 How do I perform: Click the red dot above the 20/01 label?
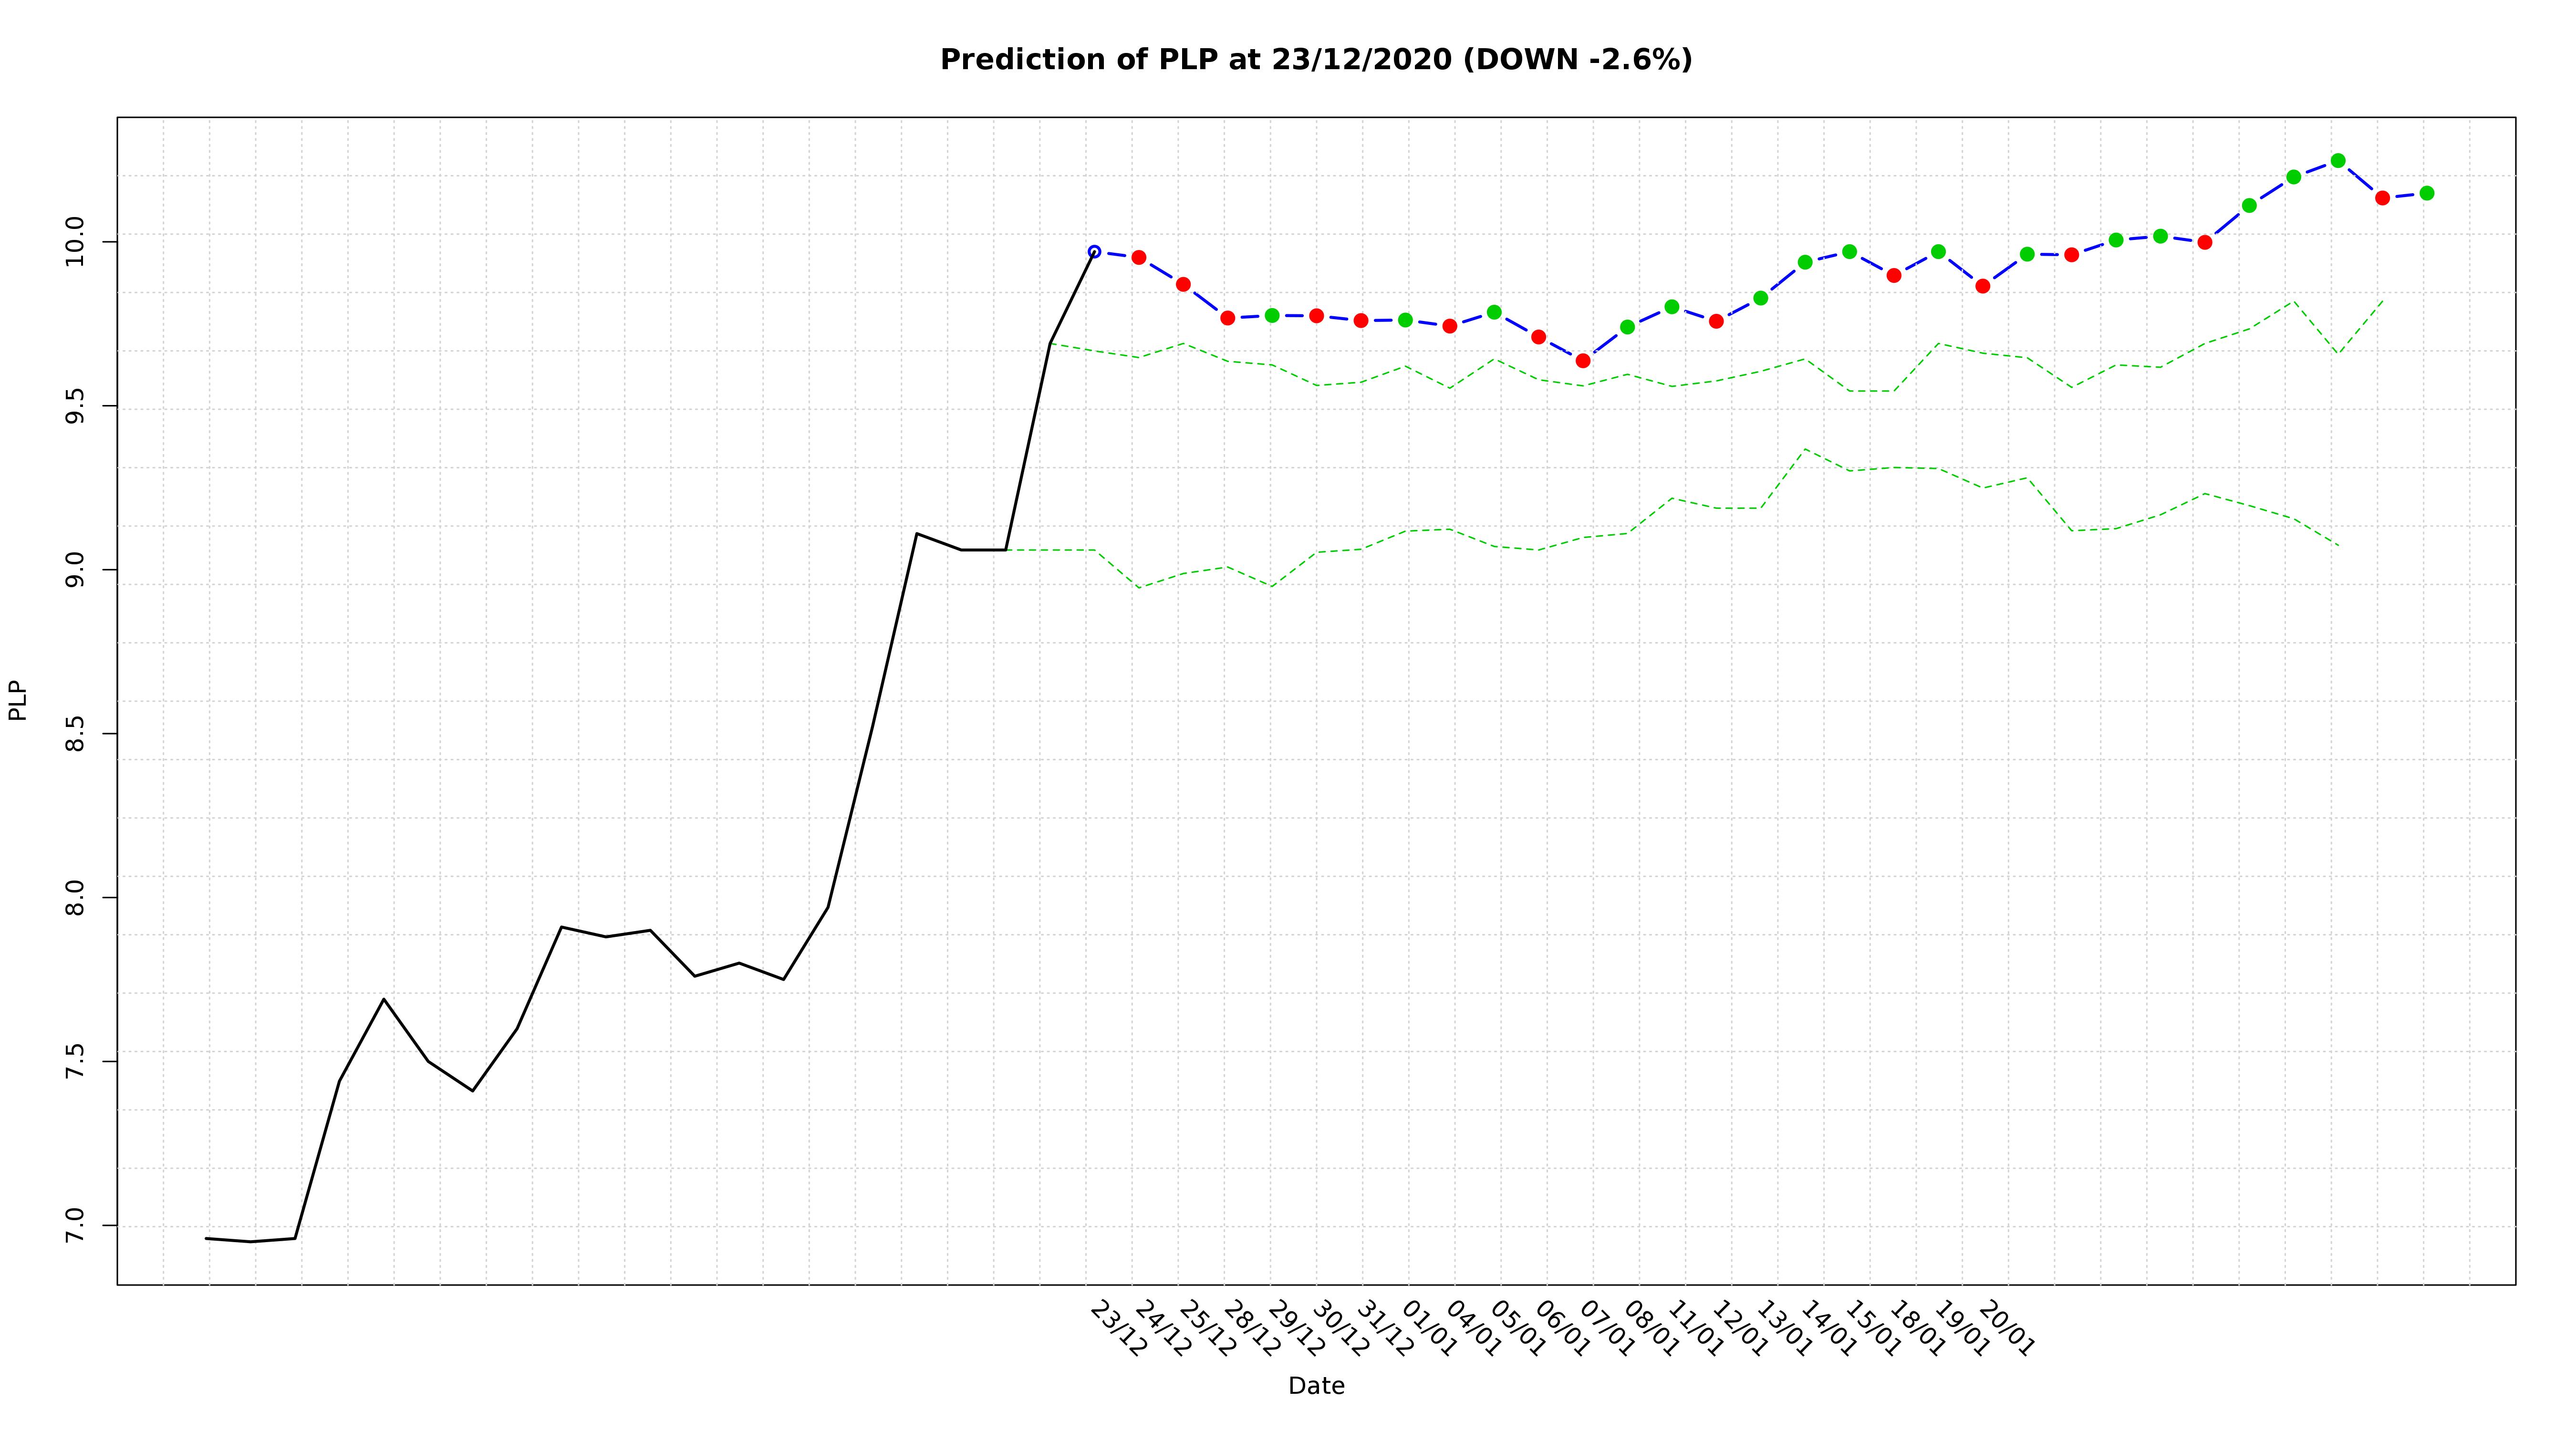click(x=1983, y=286)
